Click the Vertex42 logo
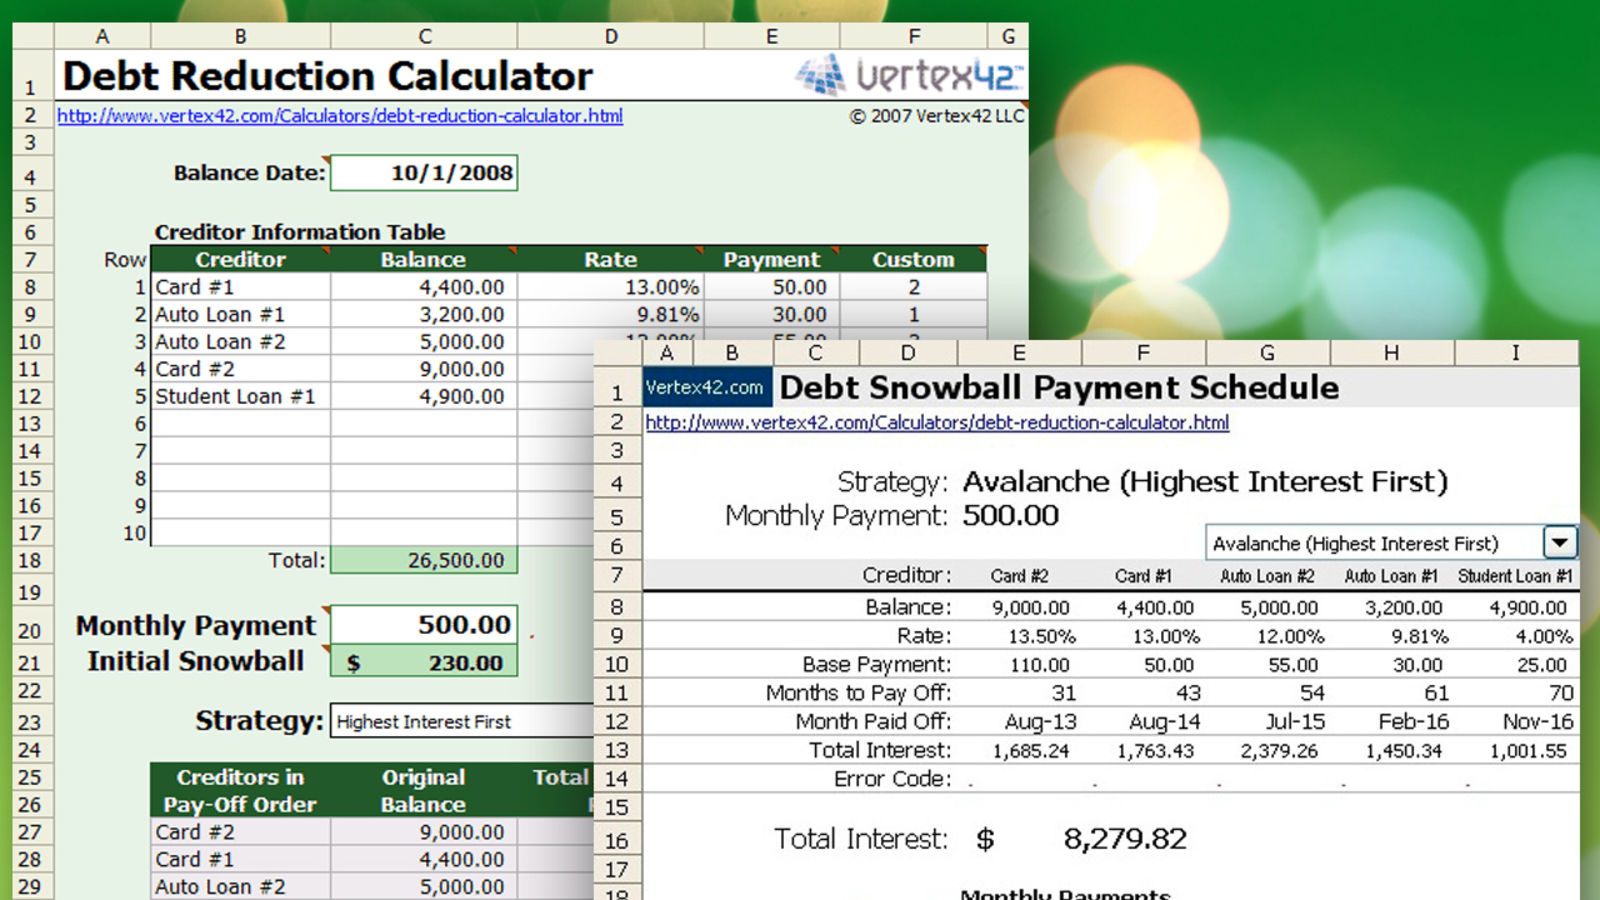The image size is (1600, 900). point(910,75)
